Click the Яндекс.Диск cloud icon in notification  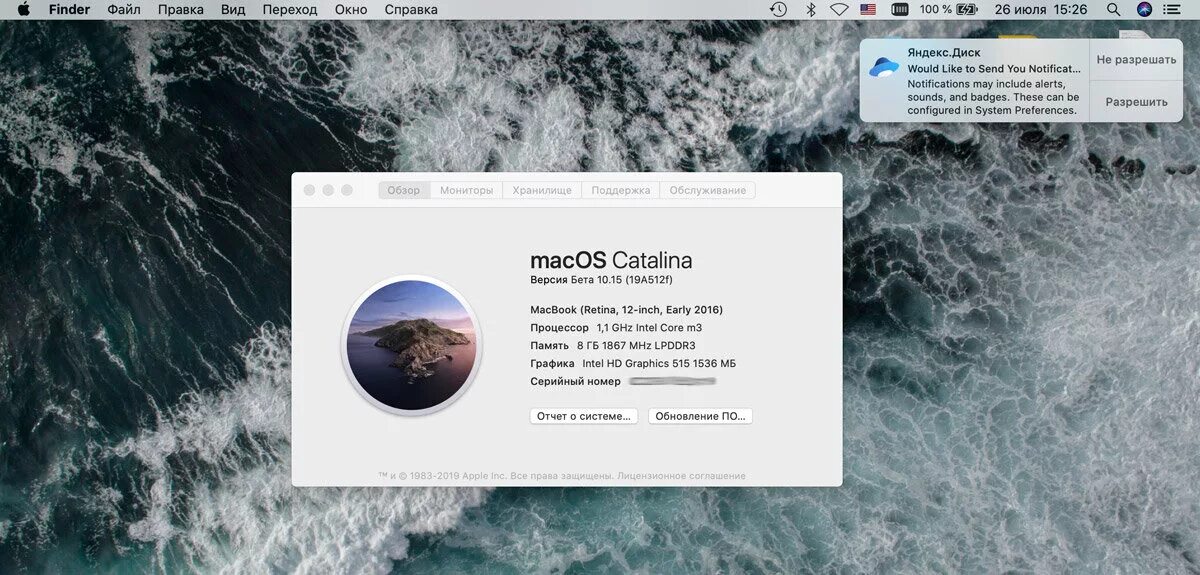(884, 67)
